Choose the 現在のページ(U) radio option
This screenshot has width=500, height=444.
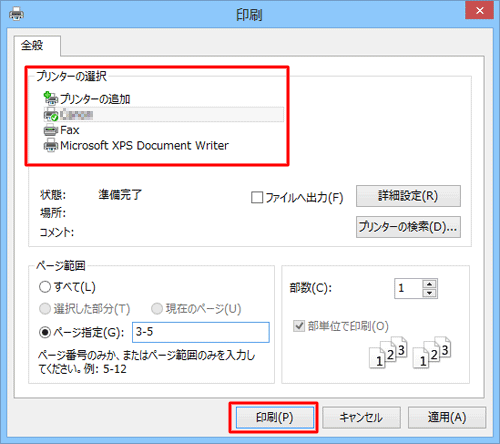[x=157, y=309]
